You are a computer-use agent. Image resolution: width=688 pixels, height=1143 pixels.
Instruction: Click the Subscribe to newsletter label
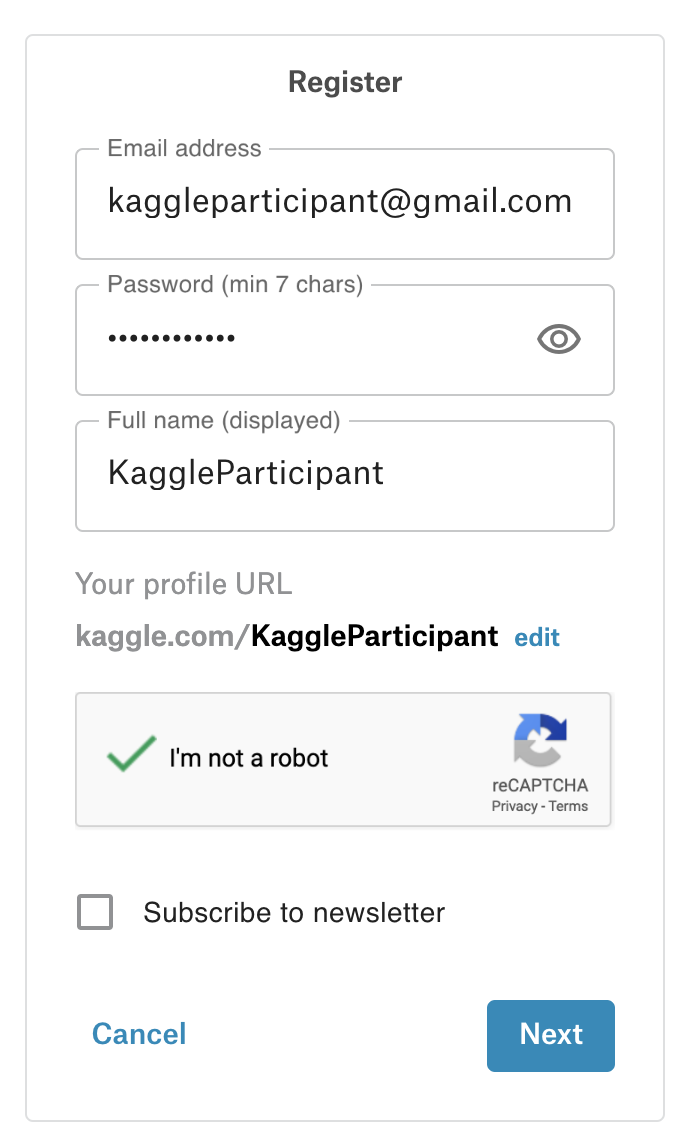(294, 913)
